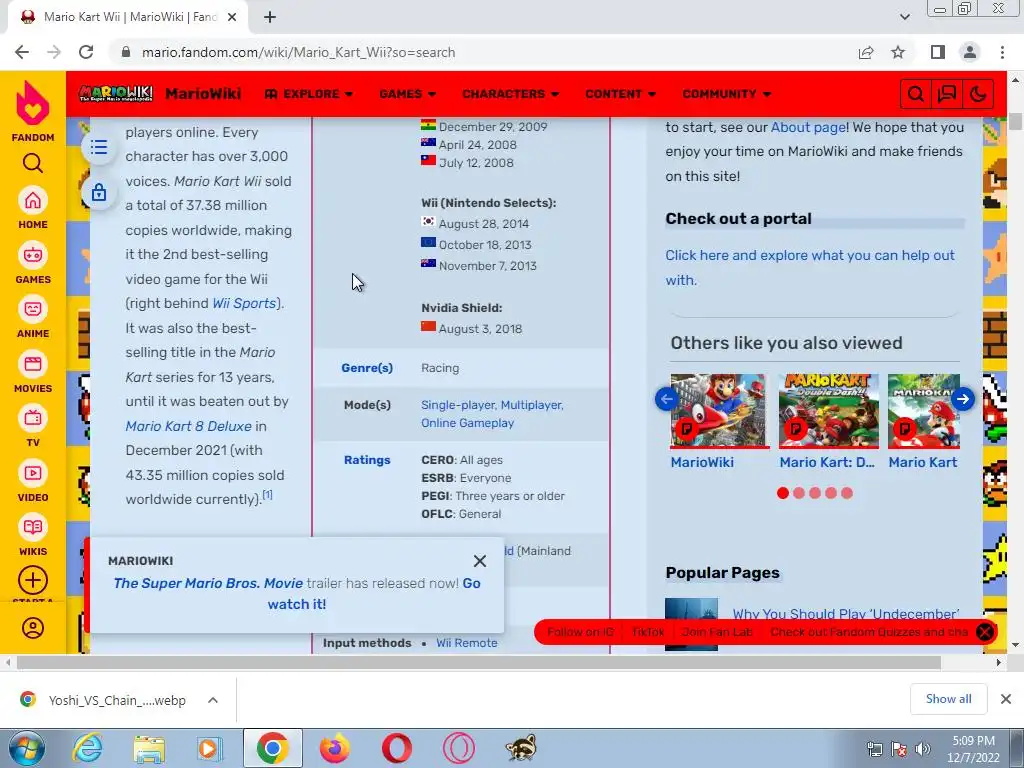
Task: Open the Wikis sidebar icon
Action: tap(33, 528)
